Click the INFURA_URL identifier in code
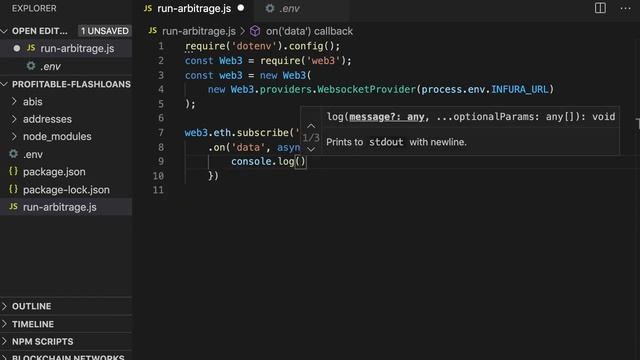 (520, 89)
